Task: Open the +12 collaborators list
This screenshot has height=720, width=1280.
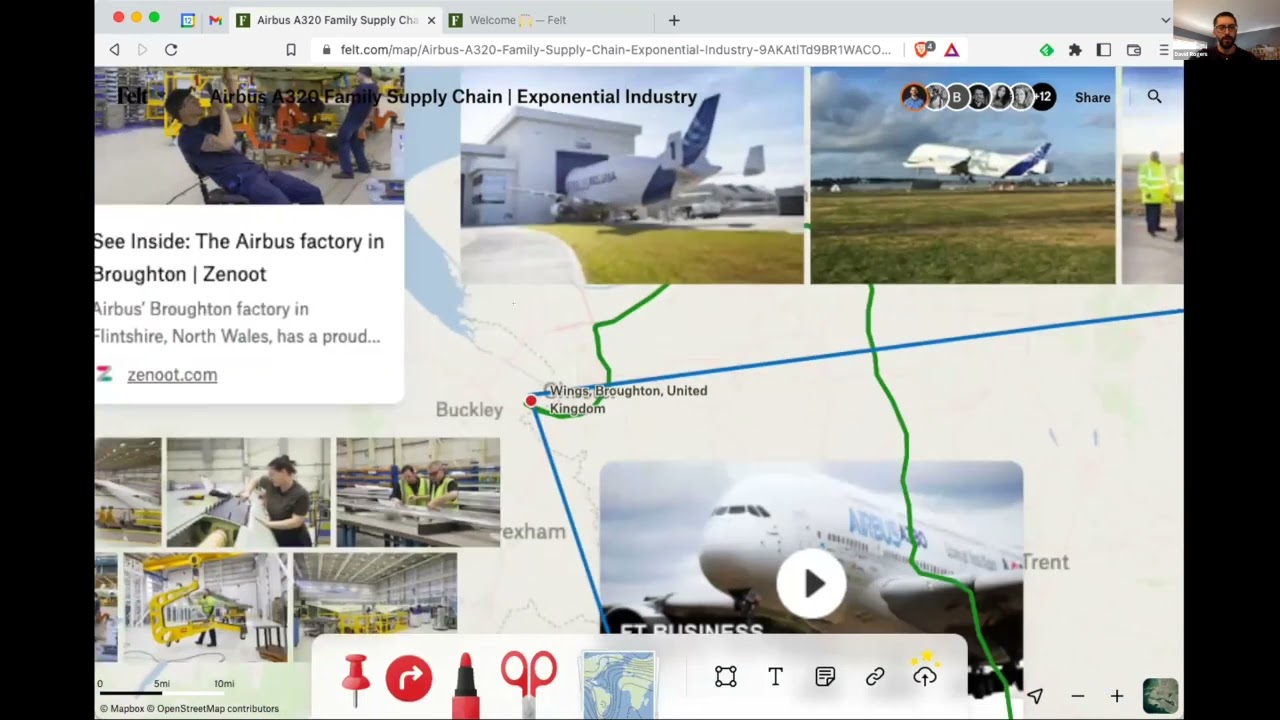Action: (x=1043, y=97)
